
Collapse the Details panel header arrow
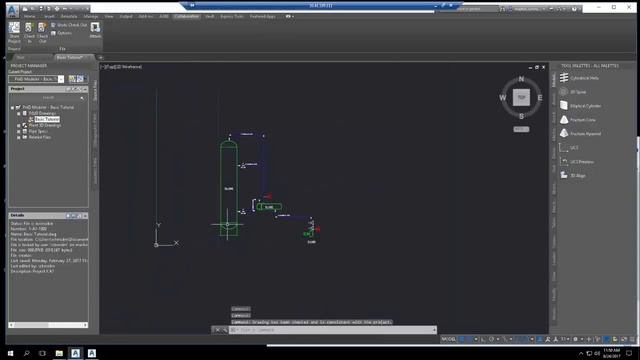tap(85, 216)
